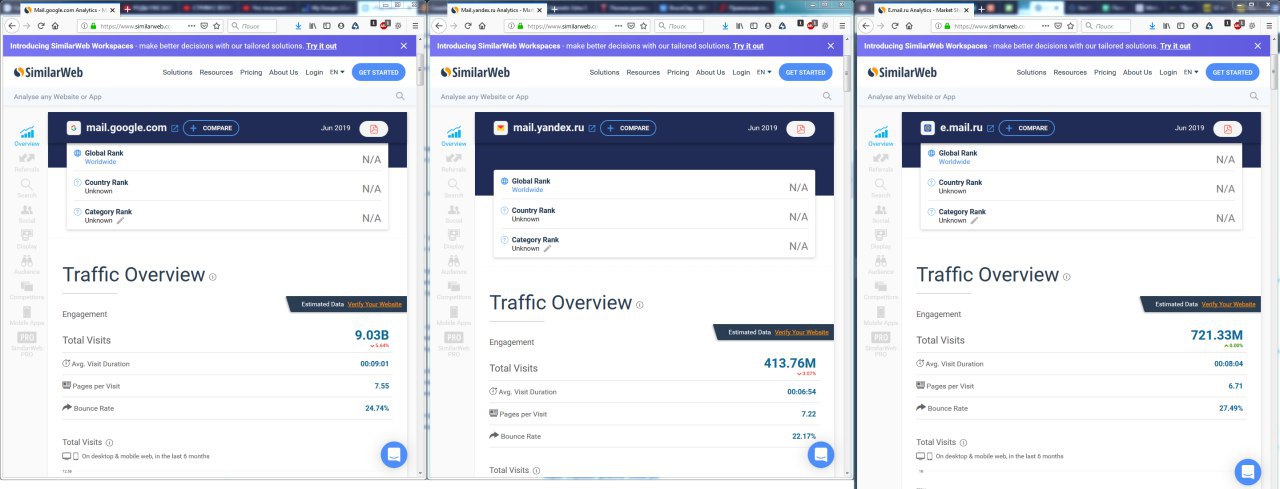Click COMPARE button next to mail.google.com
The width and height of the screenshot is (1280, 489).
point(211,128)
